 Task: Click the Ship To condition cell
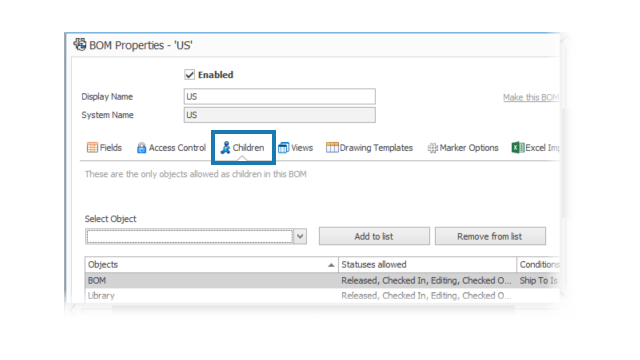[x=538, y=280]
